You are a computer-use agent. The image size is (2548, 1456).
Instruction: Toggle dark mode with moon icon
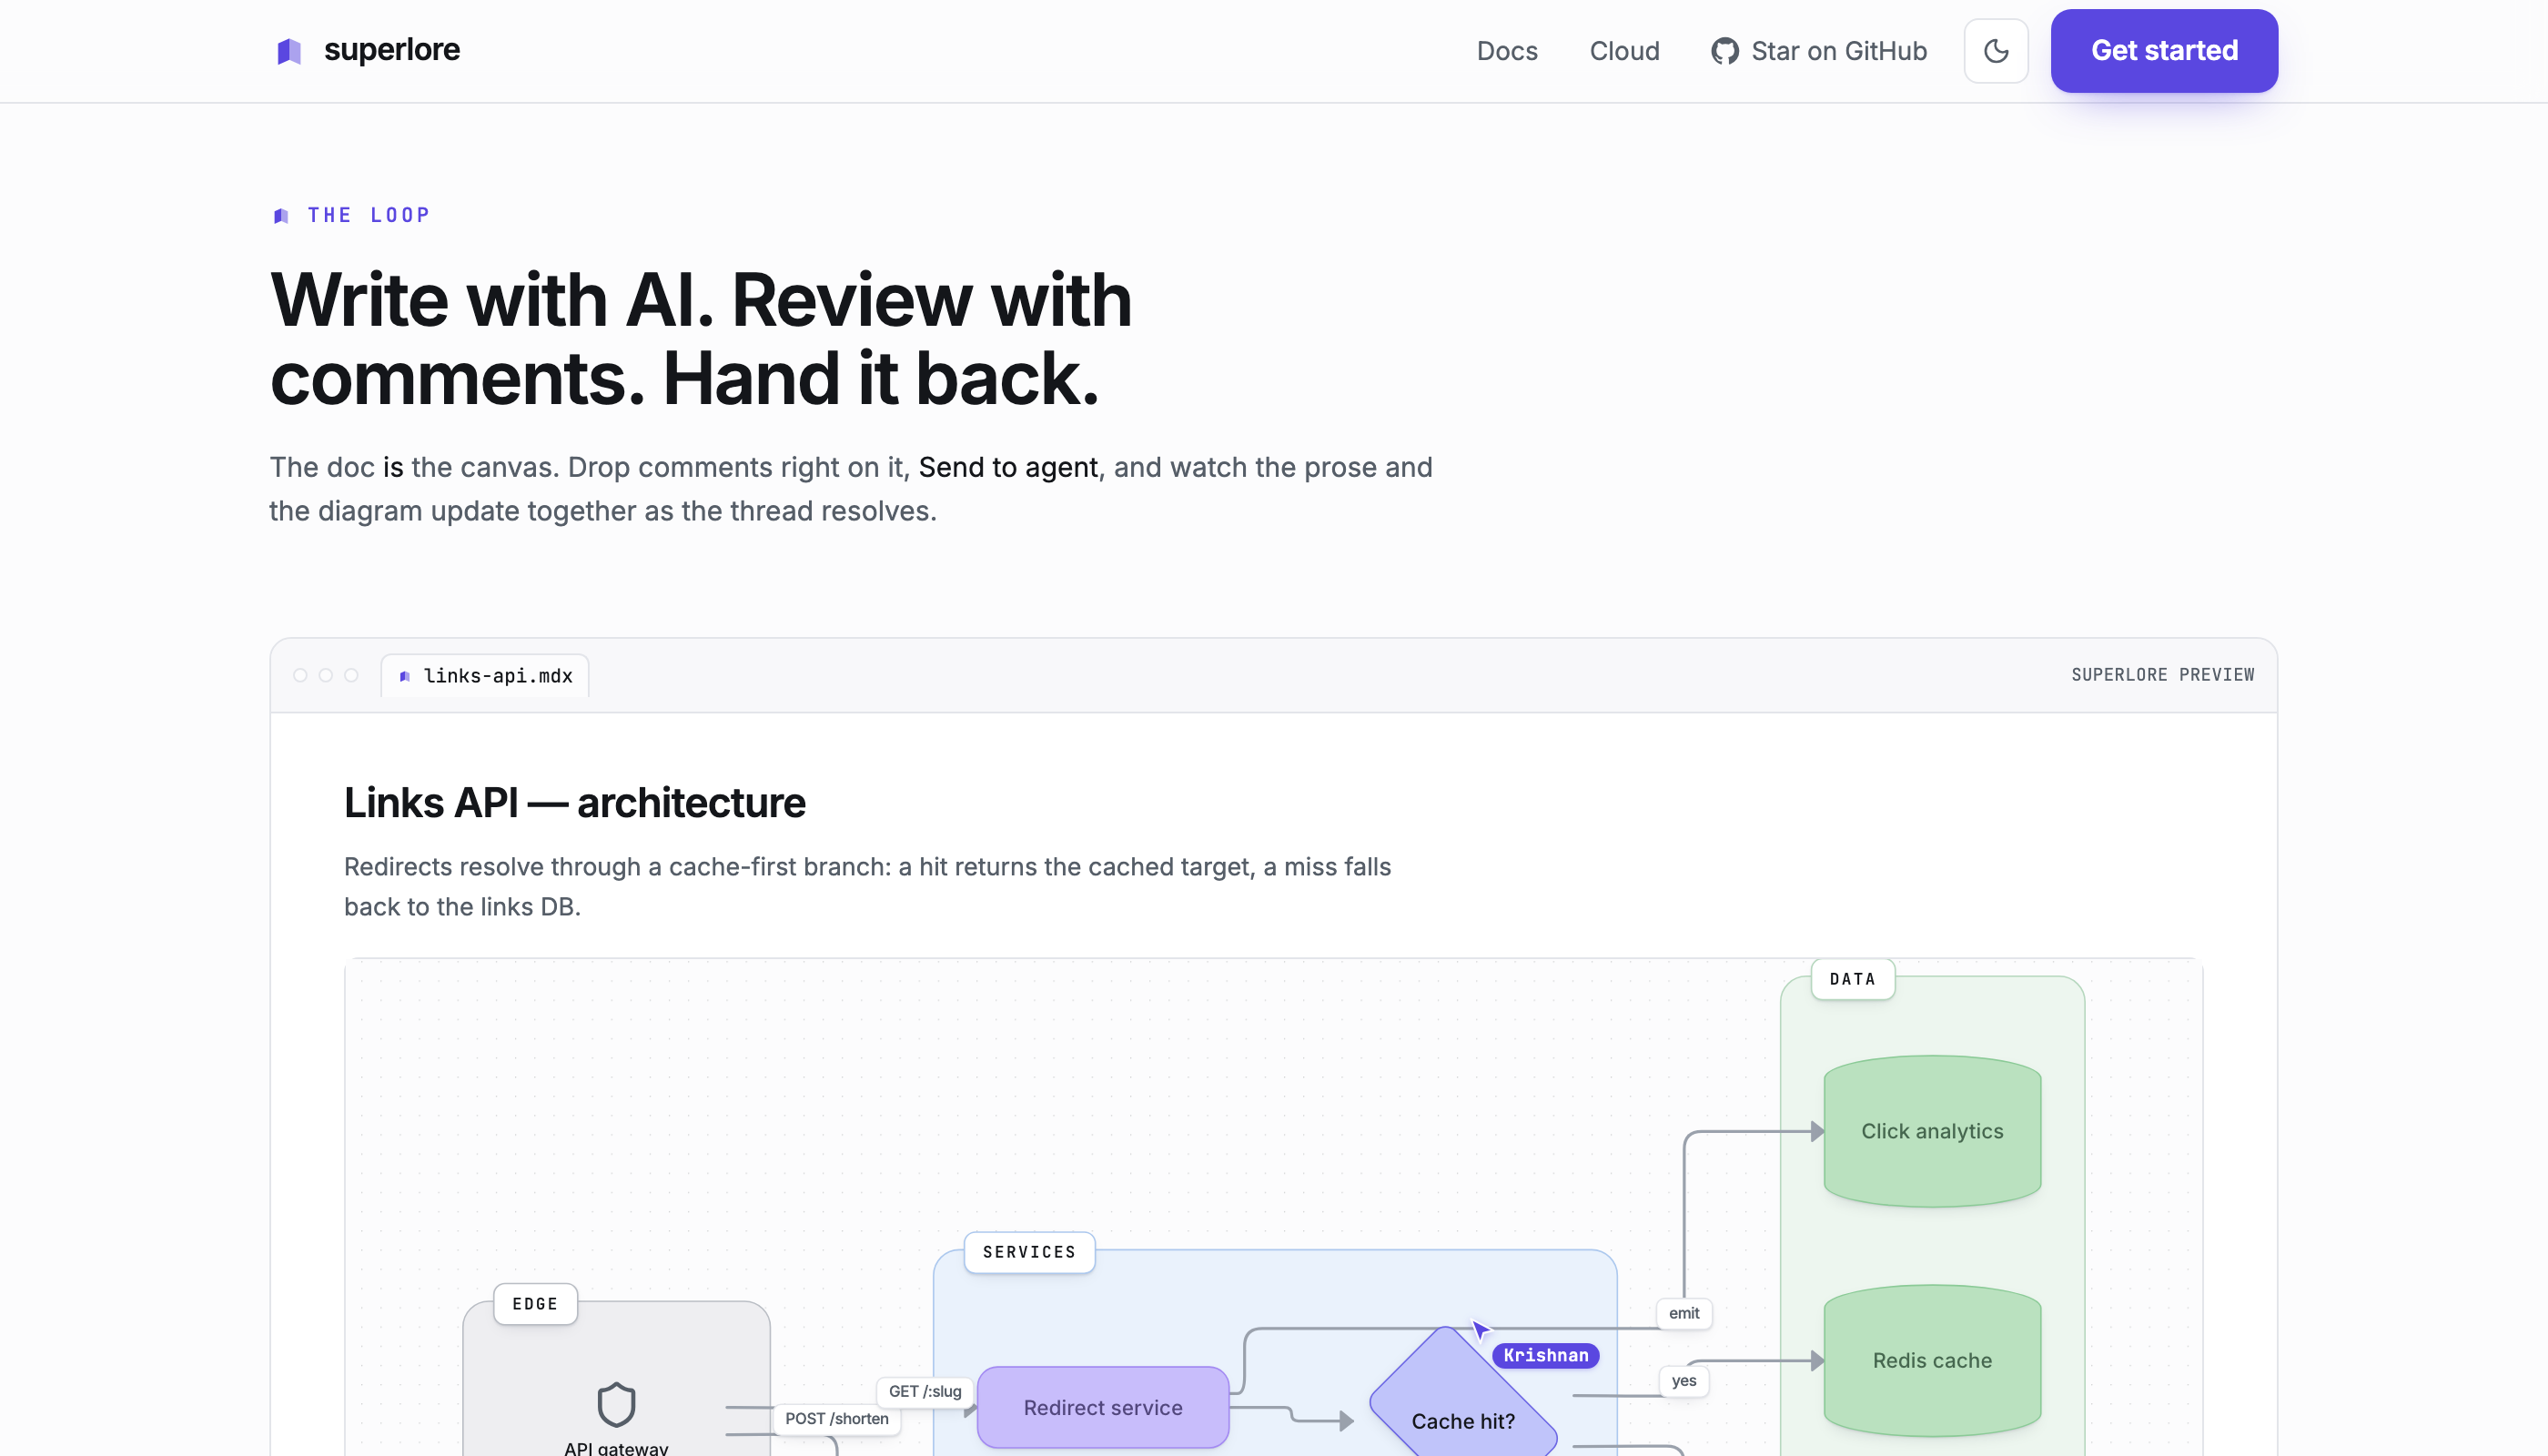tap(1996, 51)
